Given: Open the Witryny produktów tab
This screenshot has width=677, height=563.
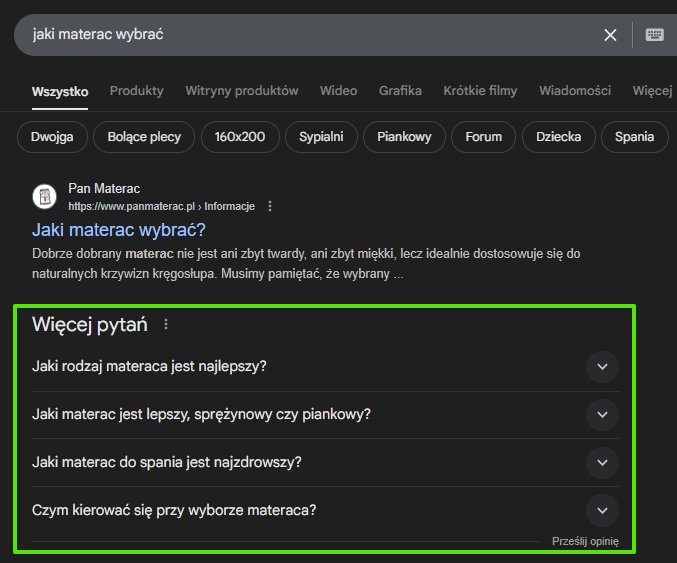Looking at the screenshot, I should [x=242, y=91].
